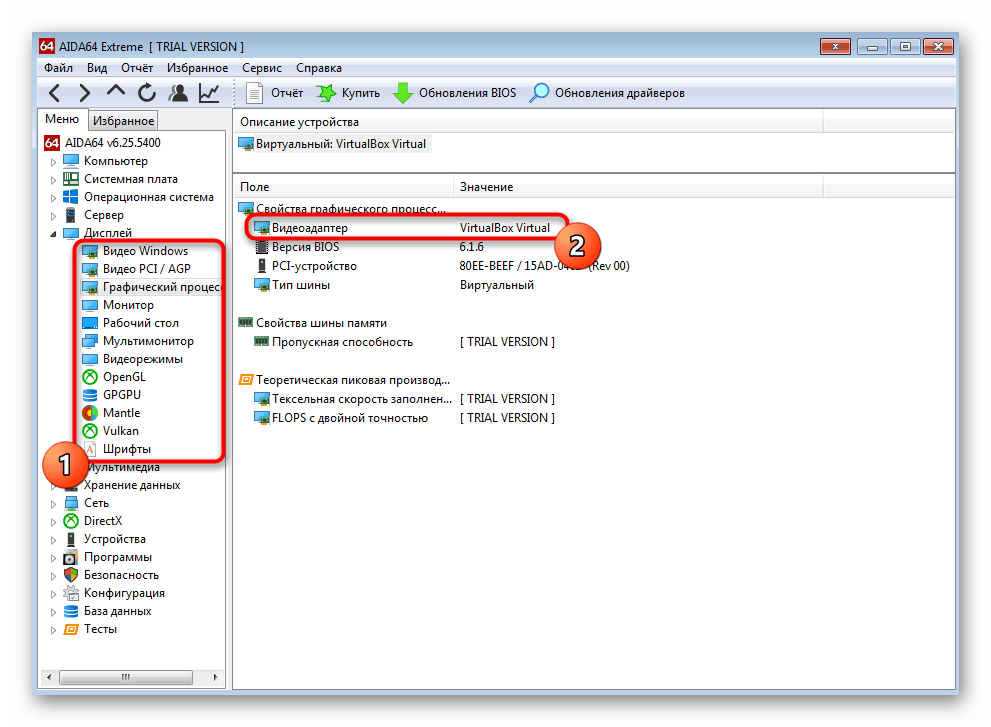Click Обновления драйверов button
This screenshot has width=991, height=727.
(607, 93)
